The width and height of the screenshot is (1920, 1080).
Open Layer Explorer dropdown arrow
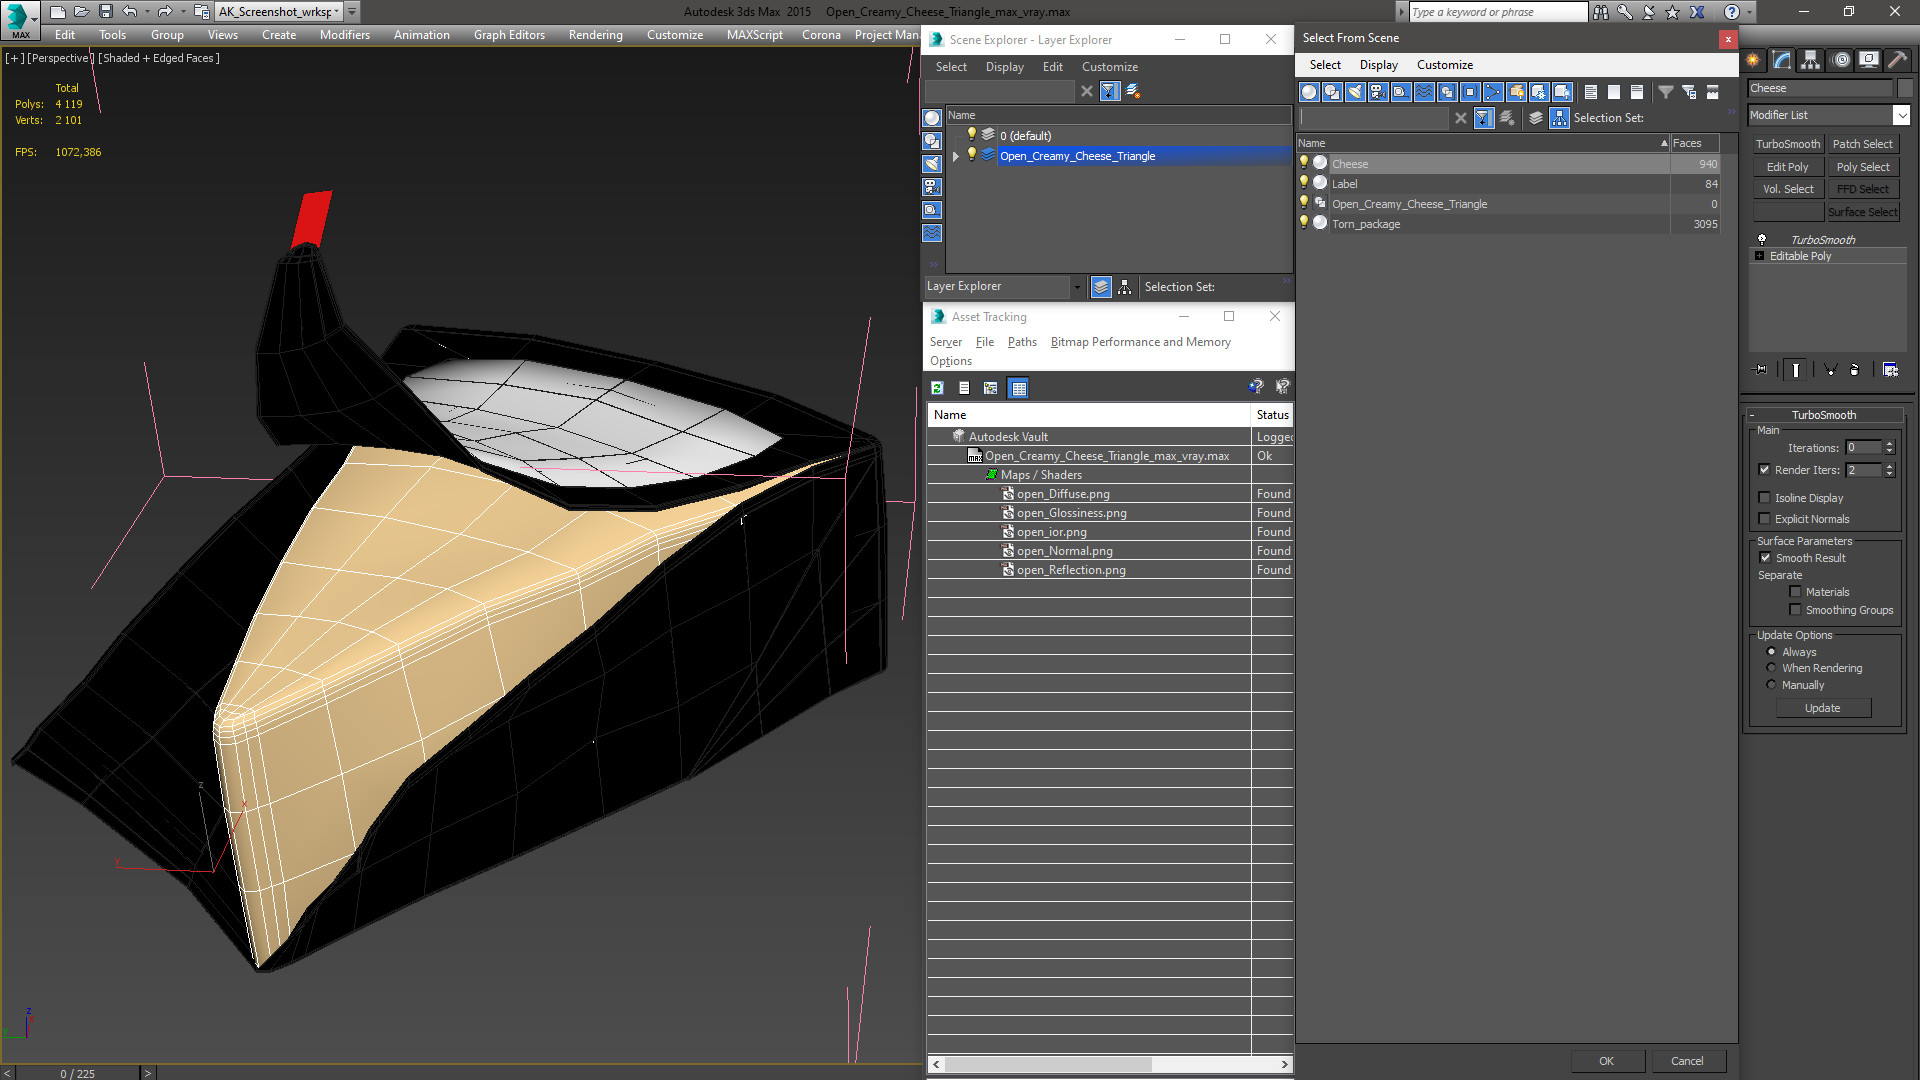tap(1077, 287)
